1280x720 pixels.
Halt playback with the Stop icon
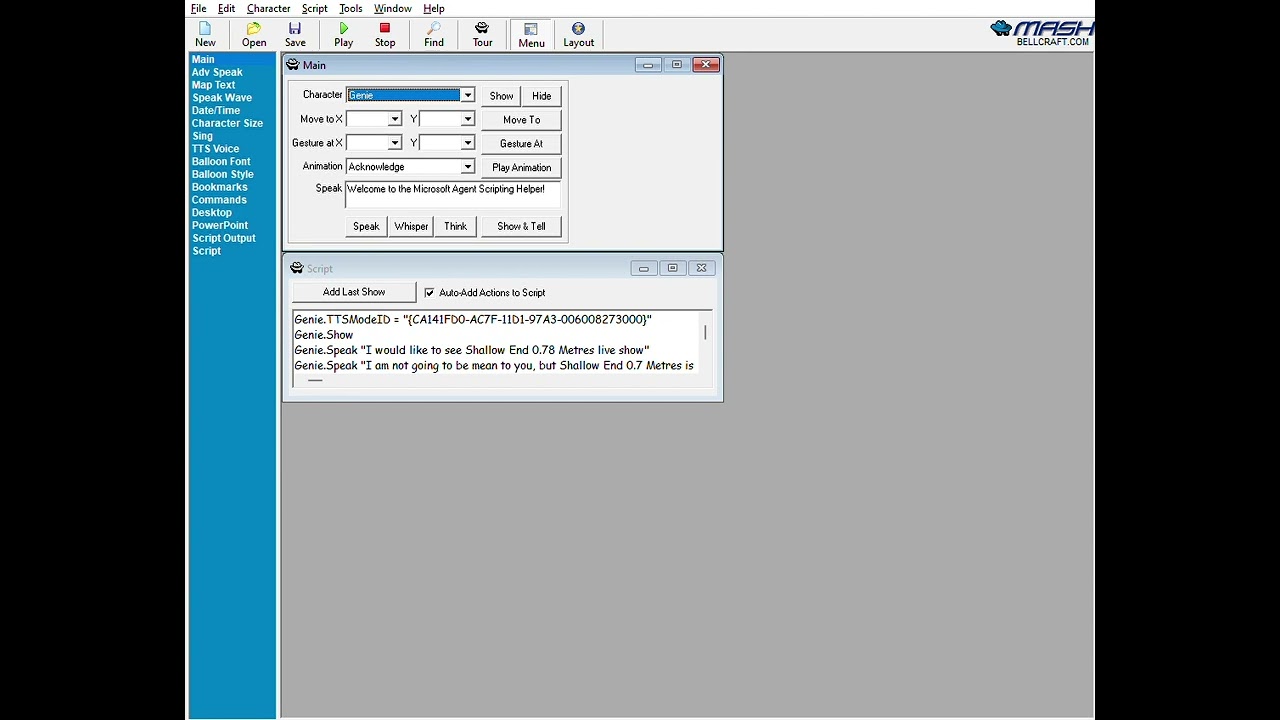tap(385, 35)
